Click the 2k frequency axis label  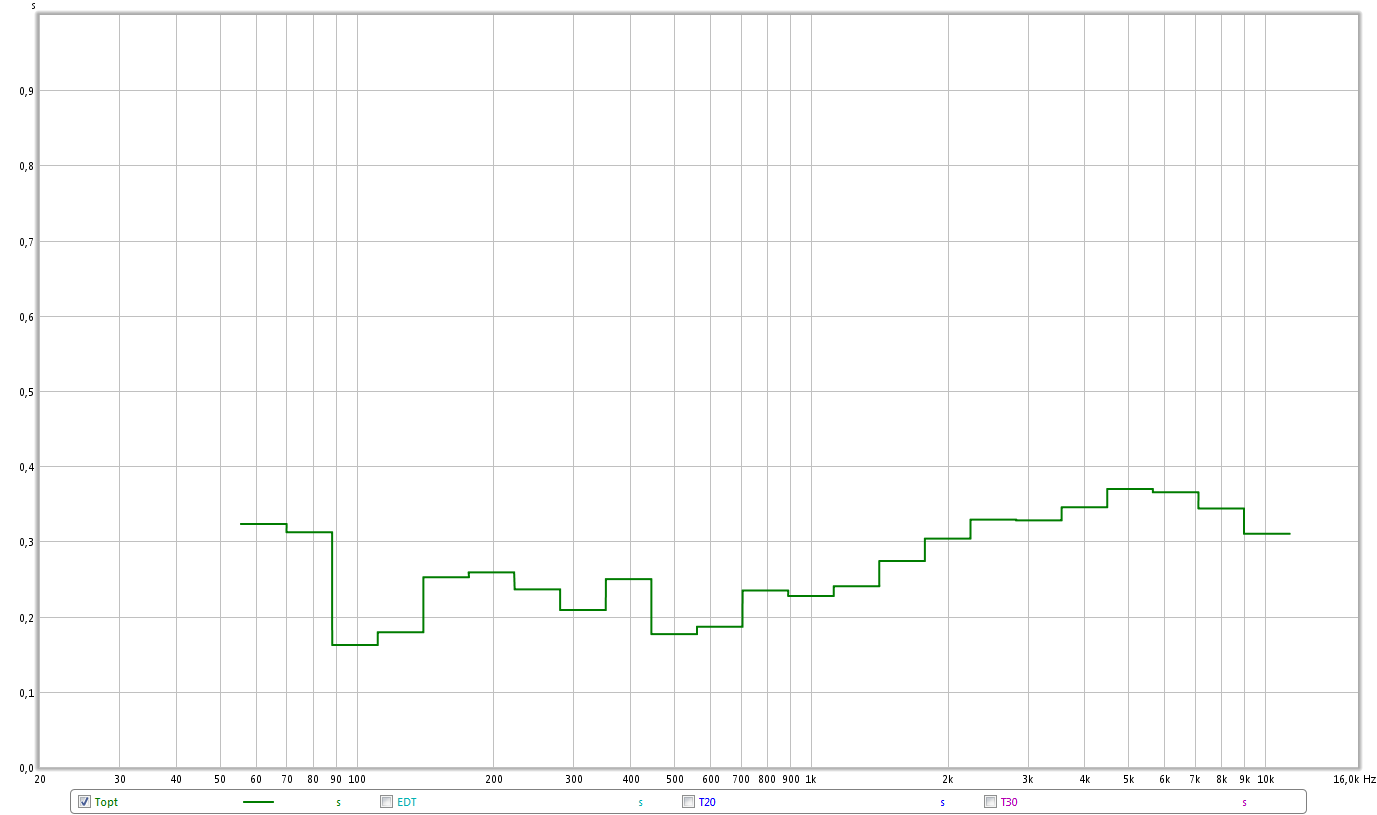tap(948, 779)
